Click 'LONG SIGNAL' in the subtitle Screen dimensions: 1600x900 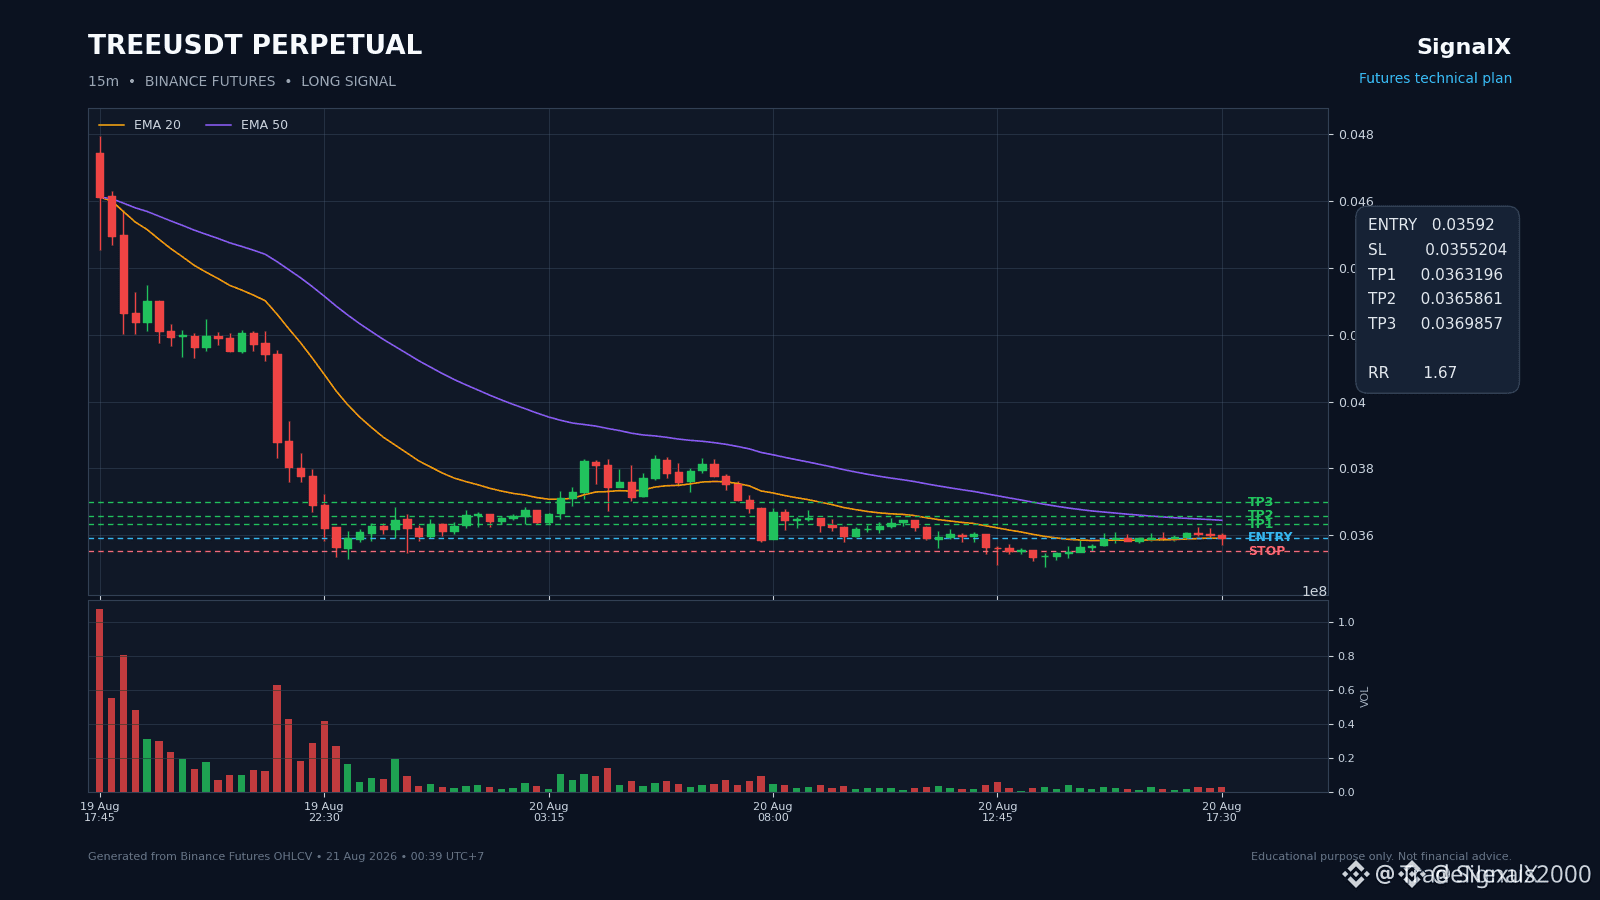(x=348, y=82)
